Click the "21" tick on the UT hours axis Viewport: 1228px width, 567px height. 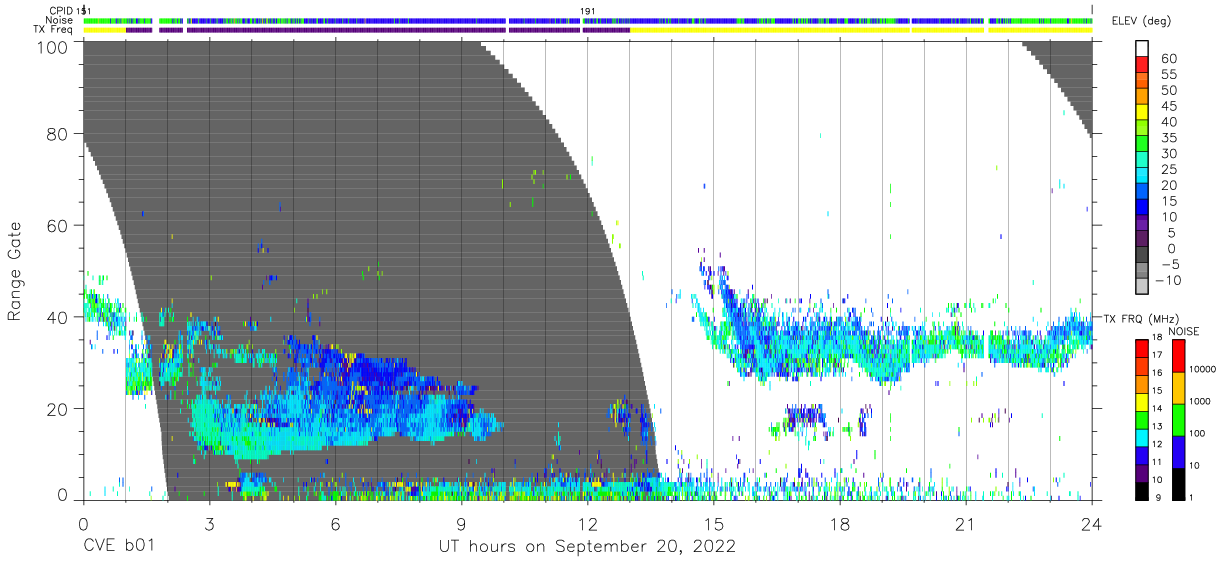pos(965,524)
